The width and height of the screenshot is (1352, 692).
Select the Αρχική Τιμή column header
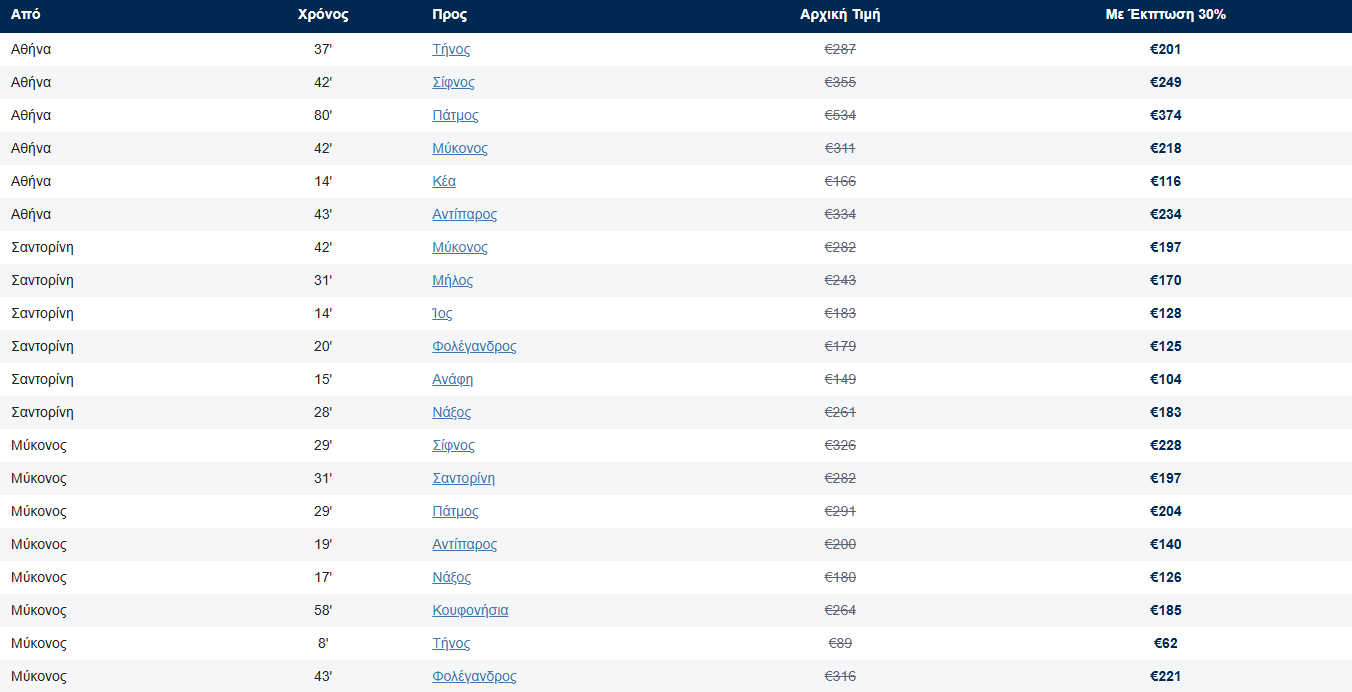click(840, 15)
